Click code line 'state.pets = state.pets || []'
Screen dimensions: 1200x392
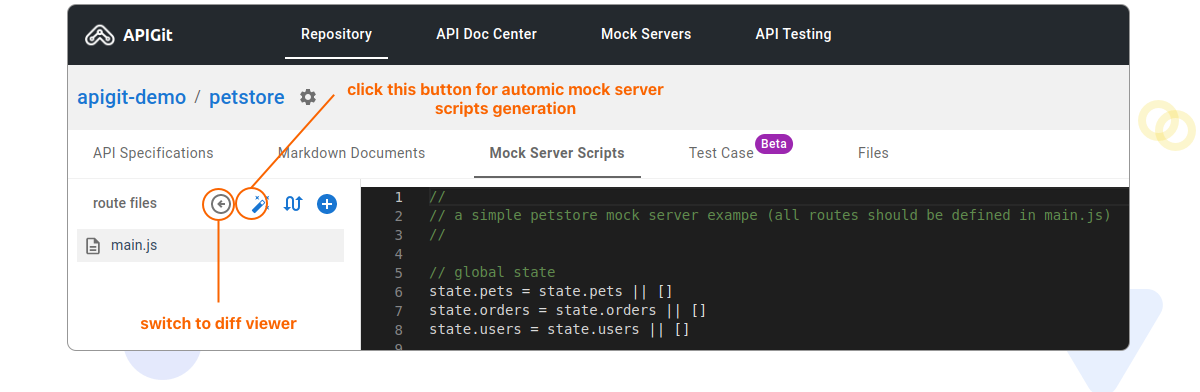(x=551, y=291)
